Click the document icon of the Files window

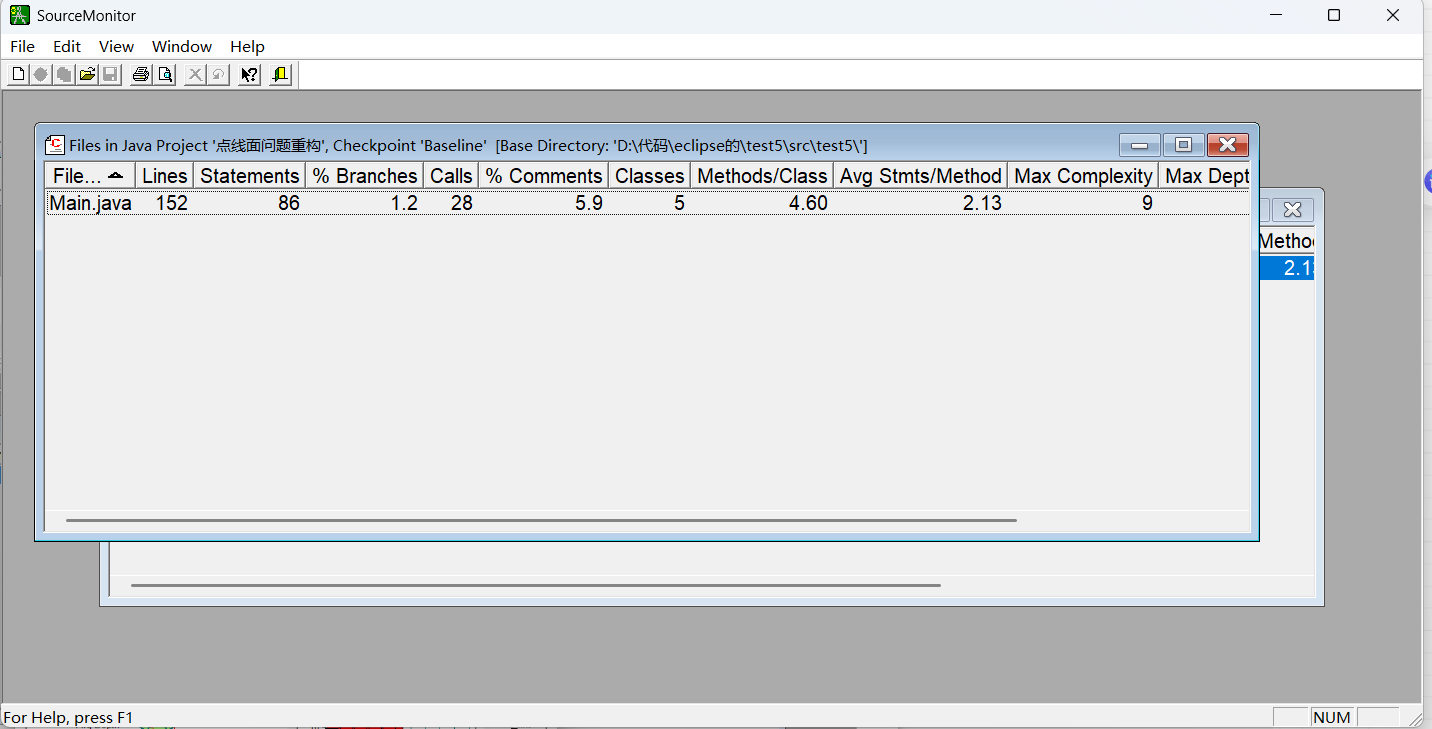[x=56, y=145]
